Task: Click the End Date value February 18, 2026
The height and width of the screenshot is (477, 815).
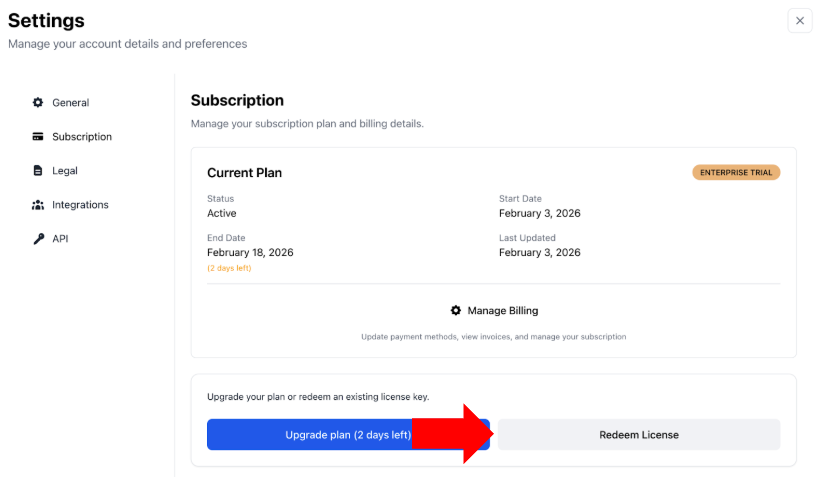Action: coord(250,253)
